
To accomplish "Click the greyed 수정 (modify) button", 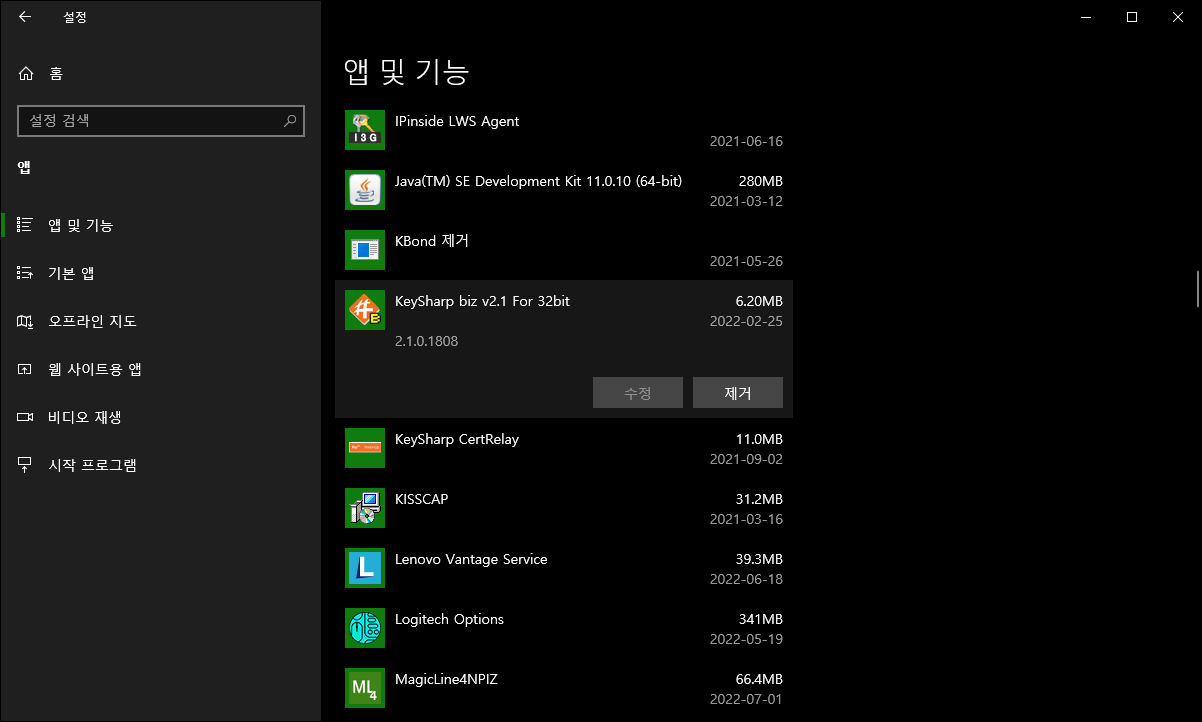I will (x=638, y=393).
